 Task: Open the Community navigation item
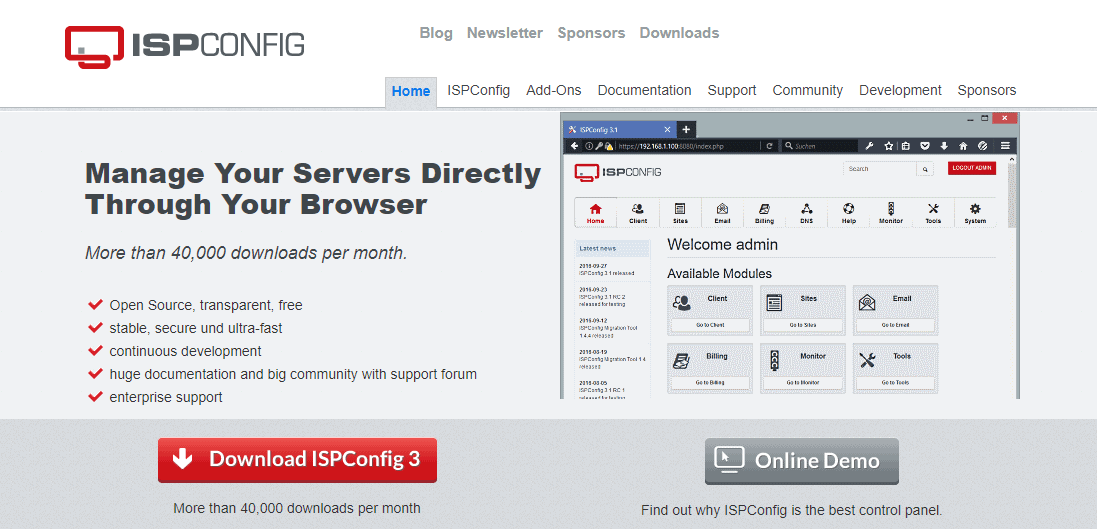(x=807, y=90)
